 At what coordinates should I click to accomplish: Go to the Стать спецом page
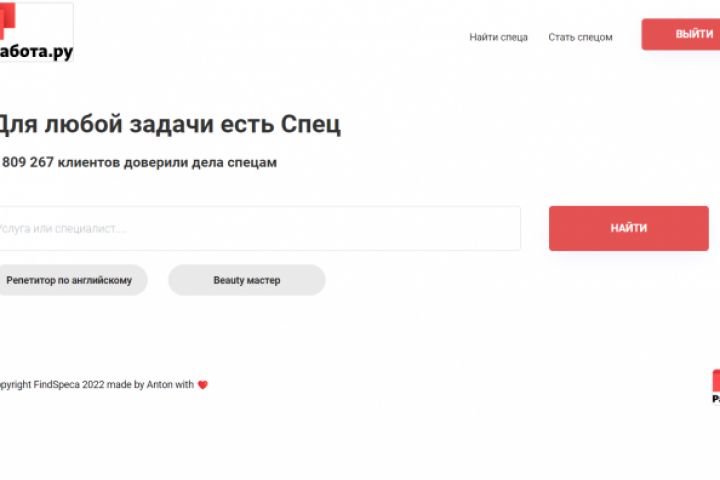pyautogui.click(x=580, y=37)
